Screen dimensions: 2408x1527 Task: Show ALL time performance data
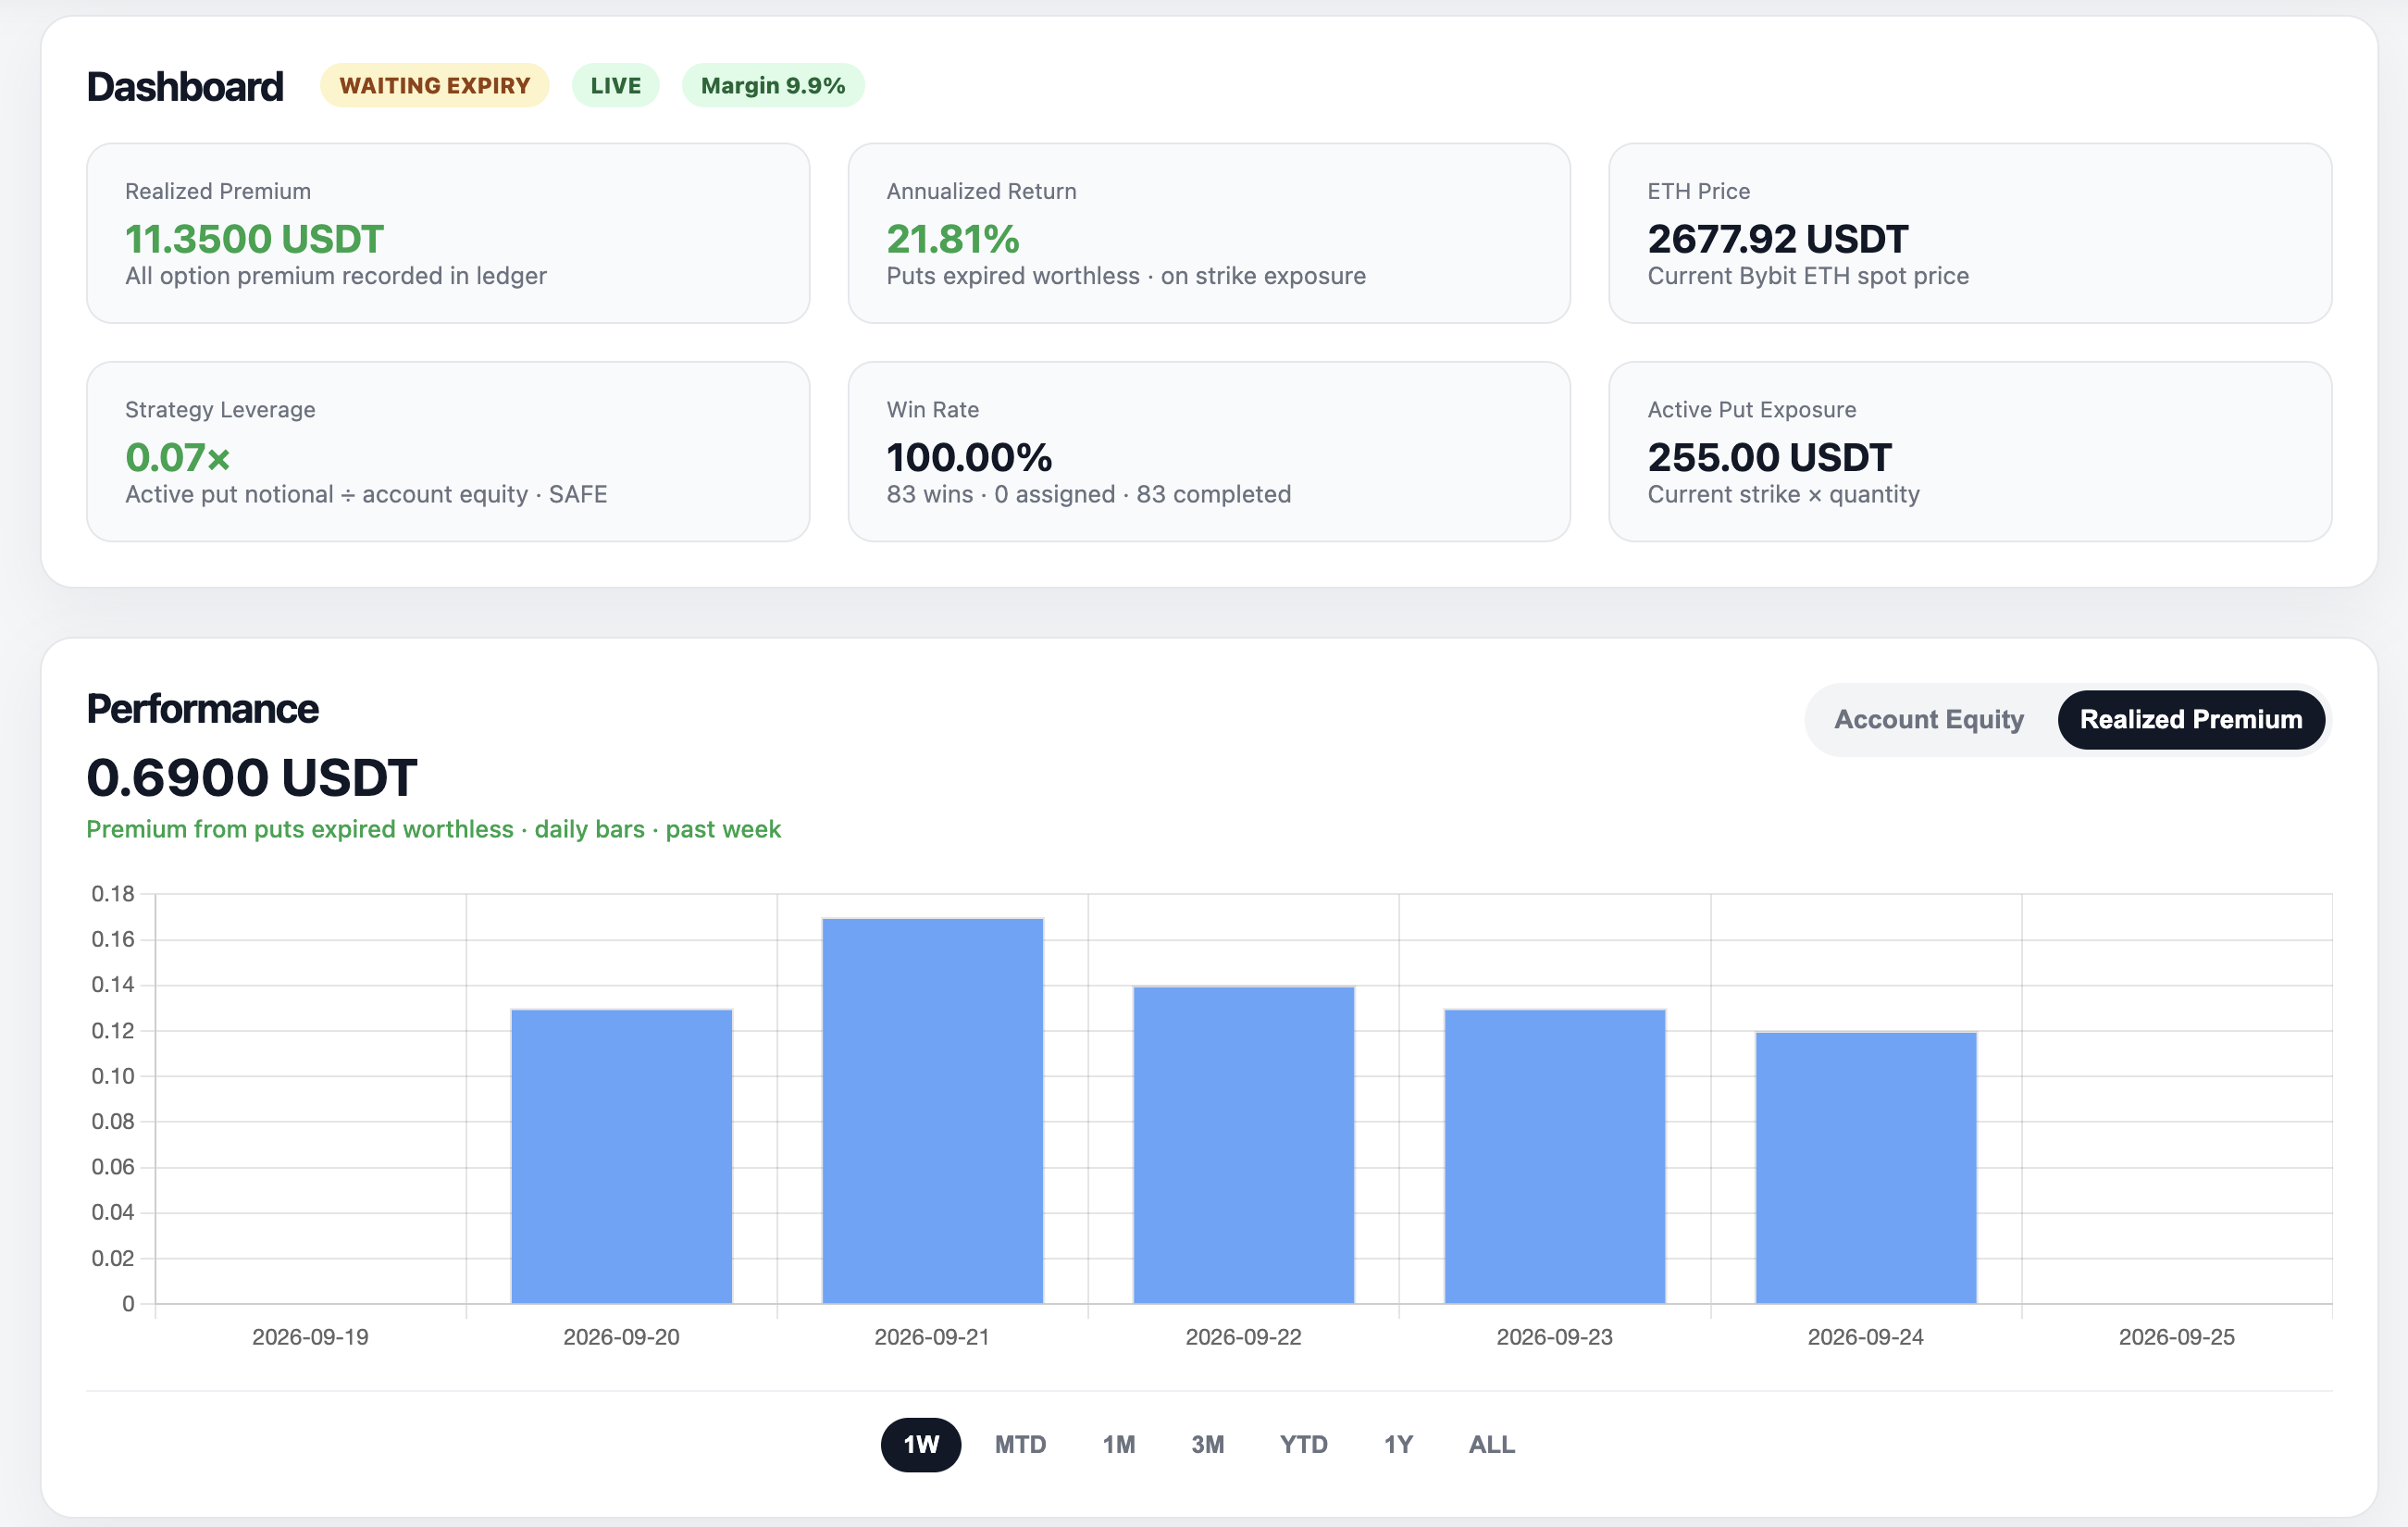(1491, 1444)
